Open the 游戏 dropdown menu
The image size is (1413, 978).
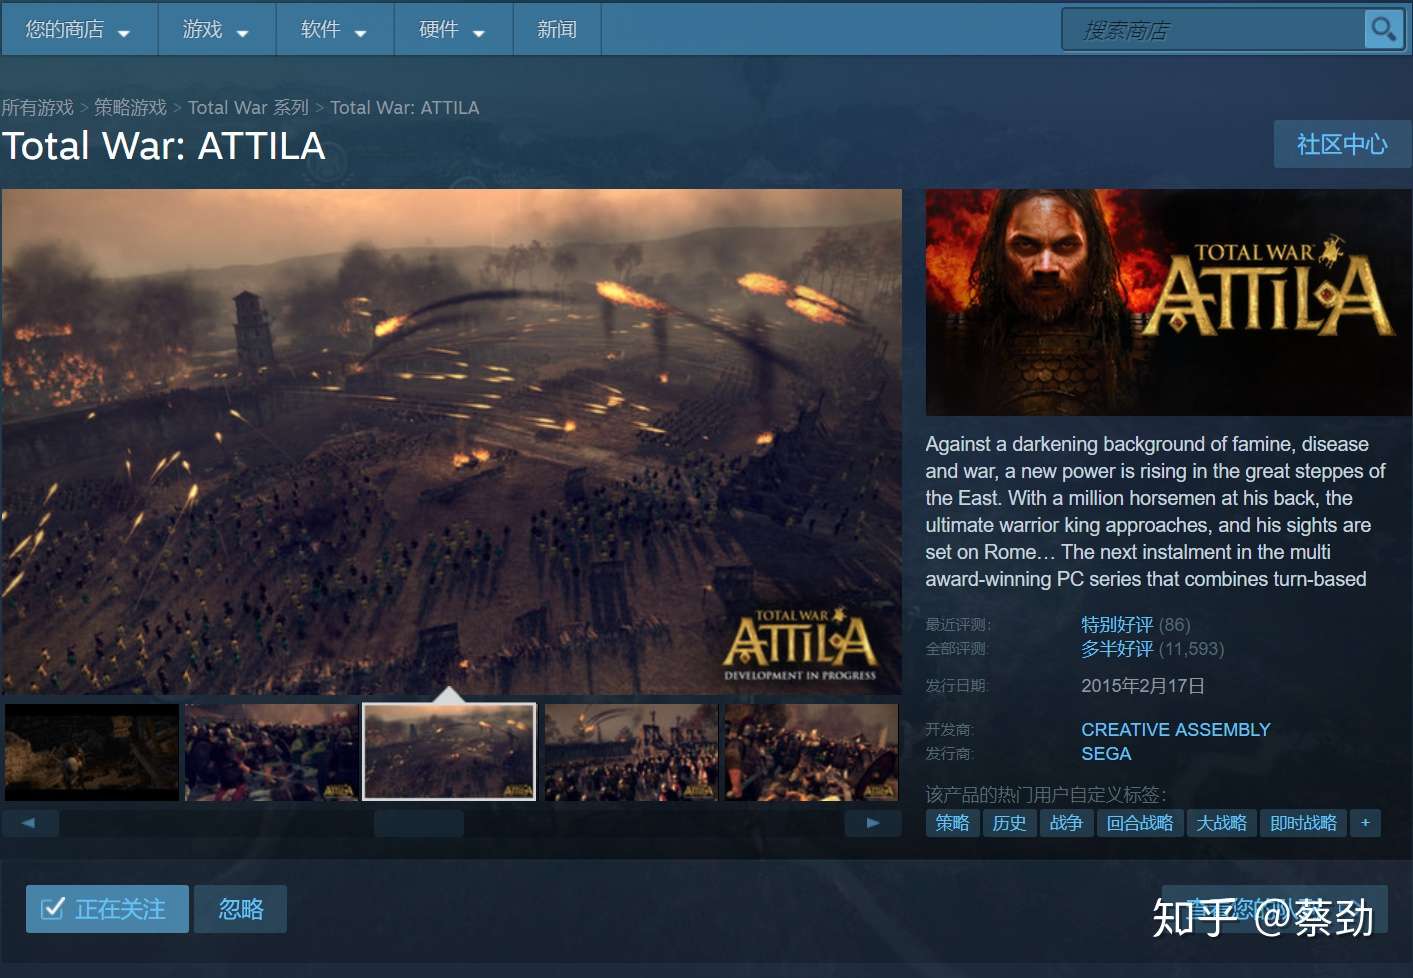(x=216, y=30)
